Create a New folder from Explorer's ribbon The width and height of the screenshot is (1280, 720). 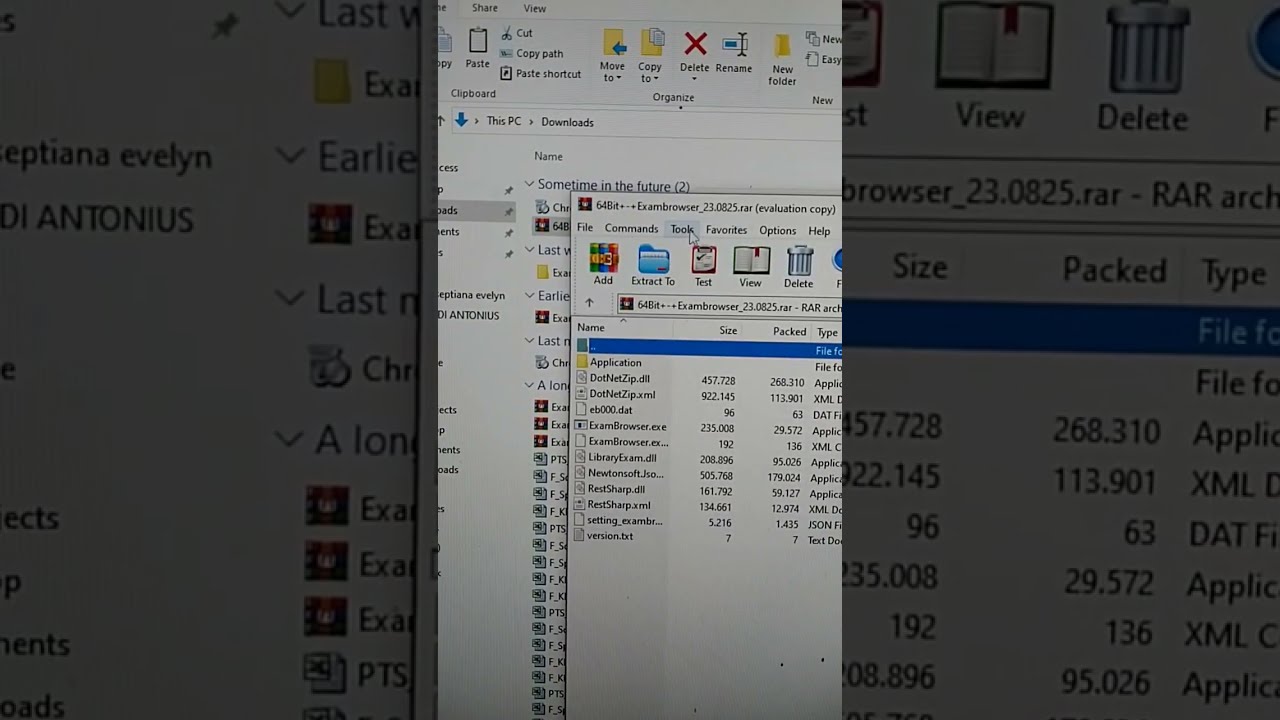[x=782, y=59]
